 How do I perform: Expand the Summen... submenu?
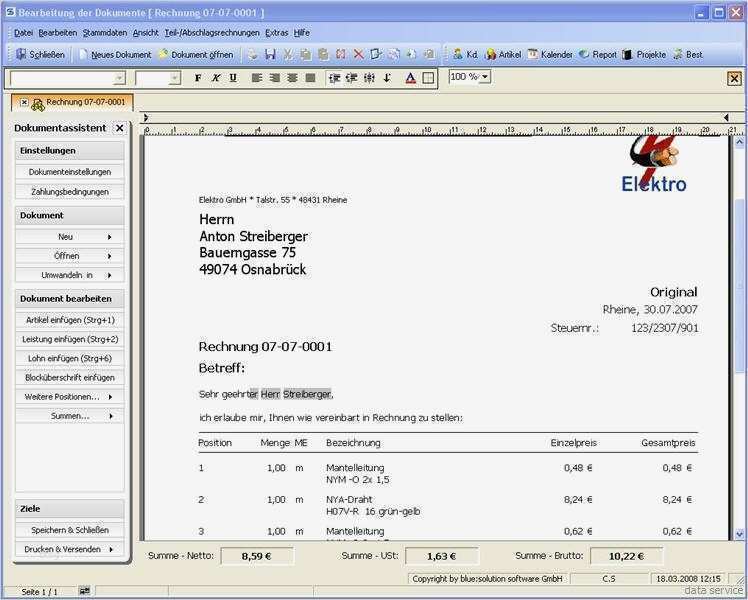tap(70, 416)
